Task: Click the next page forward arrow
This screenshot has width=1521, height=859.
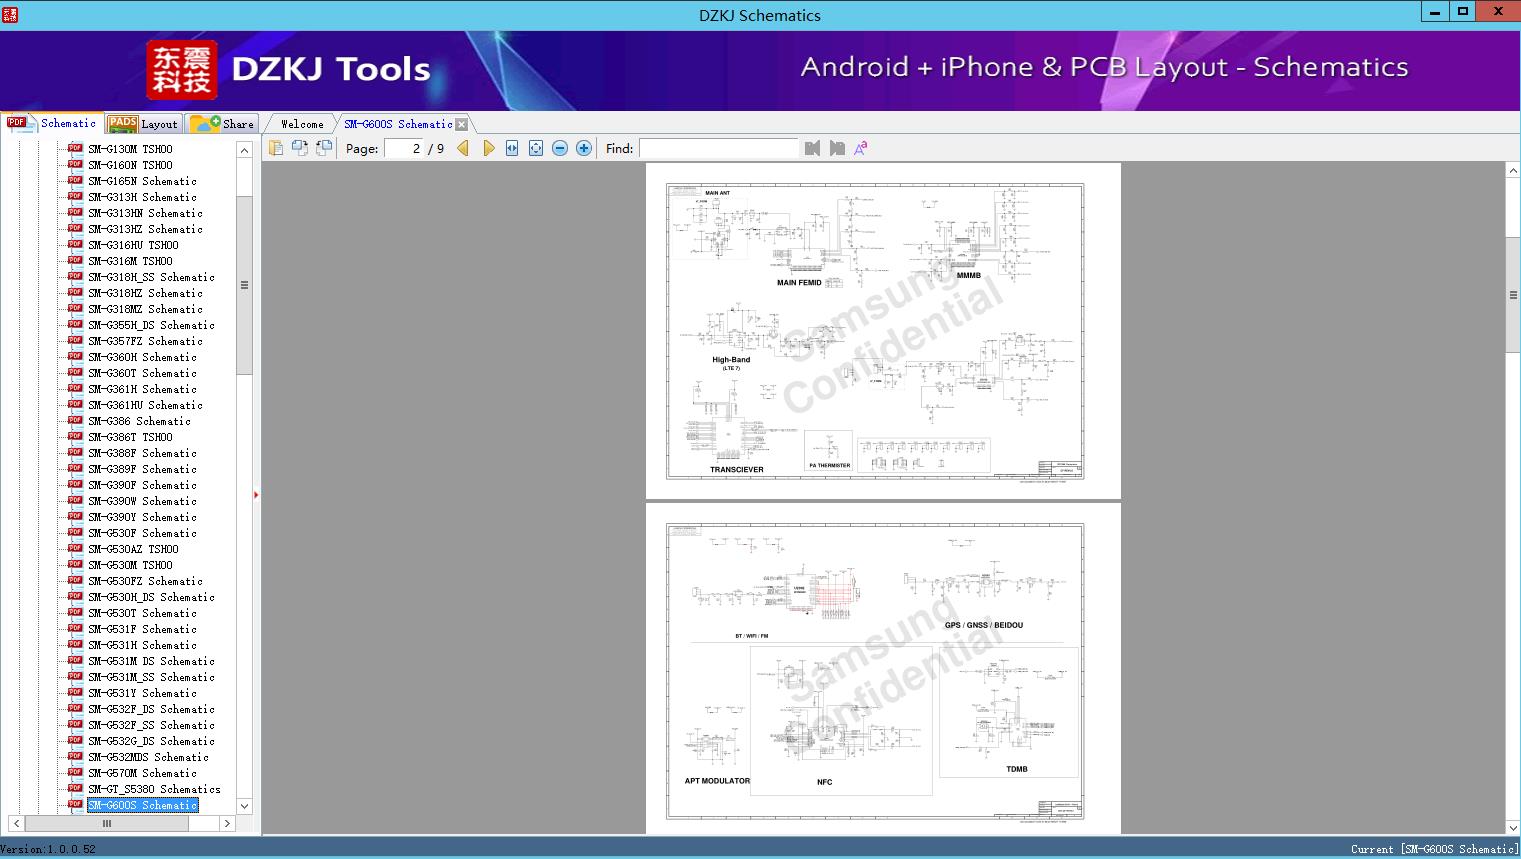Action: [x=489, y=147]
